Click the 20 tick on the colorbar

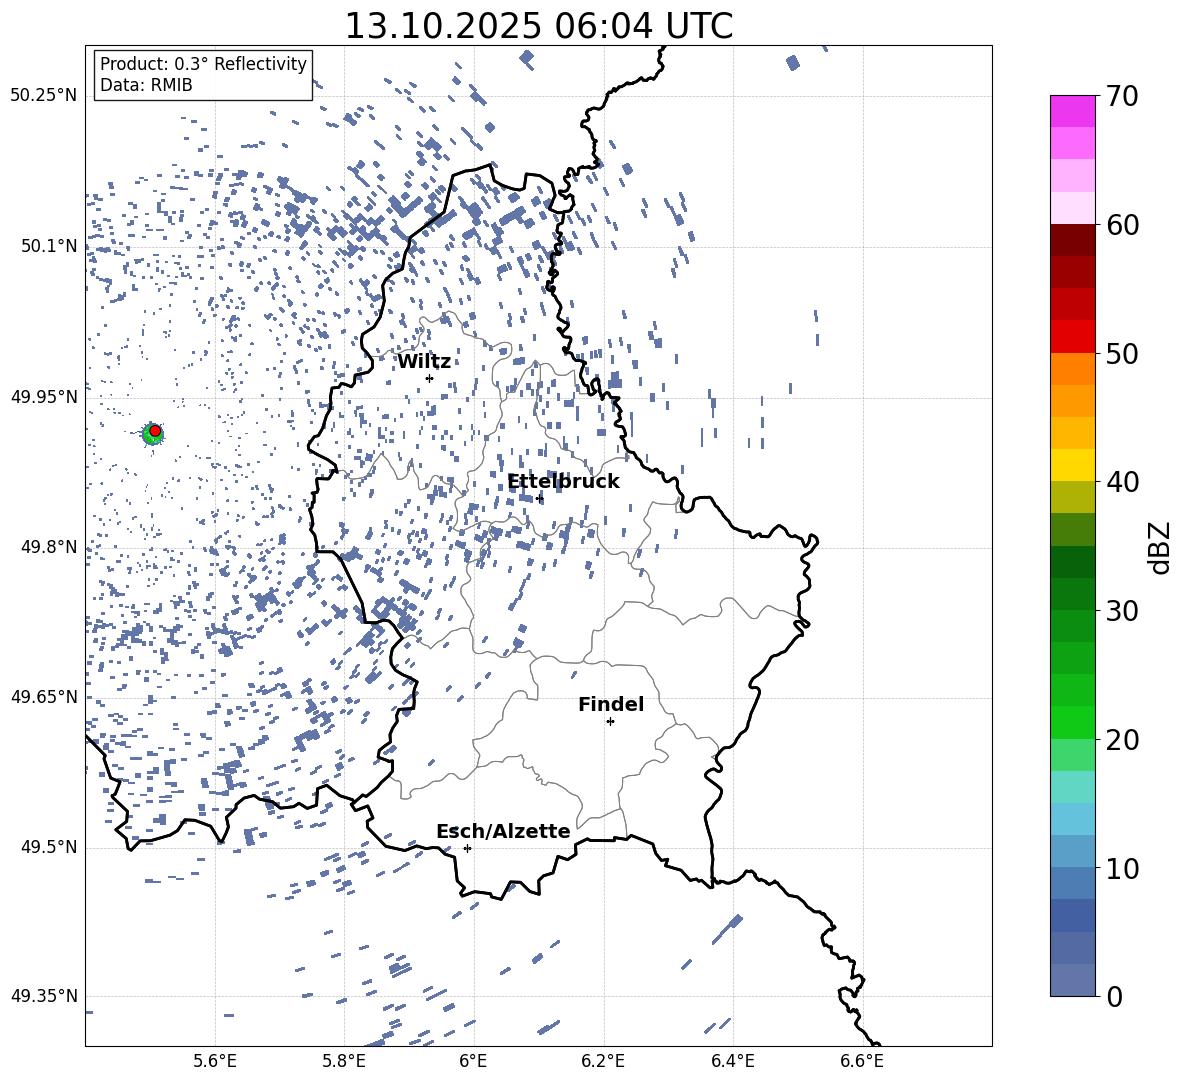pos(1123,740)
